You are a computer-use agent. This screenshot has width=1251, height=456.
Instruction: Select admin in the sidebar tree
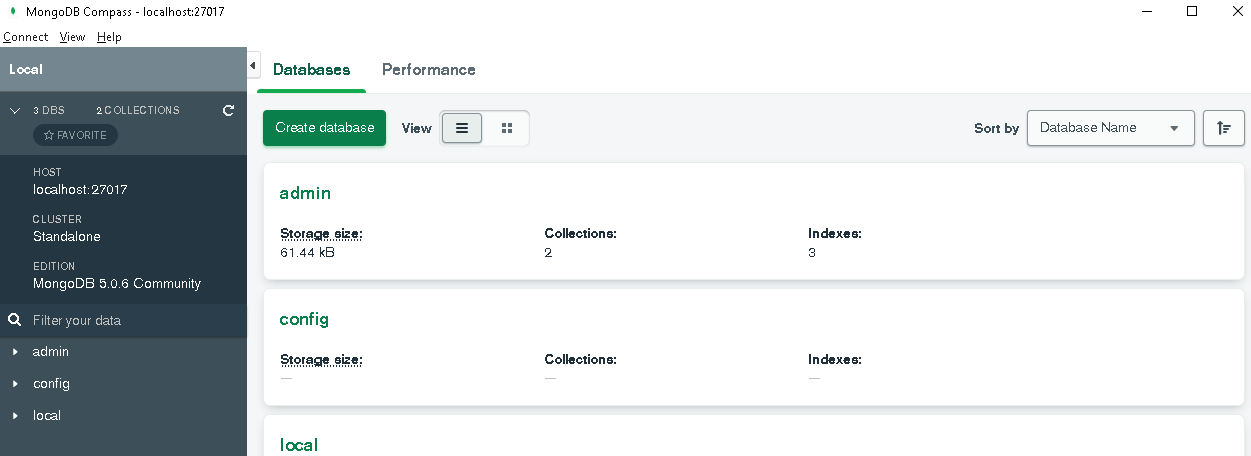tap(51, 352)
